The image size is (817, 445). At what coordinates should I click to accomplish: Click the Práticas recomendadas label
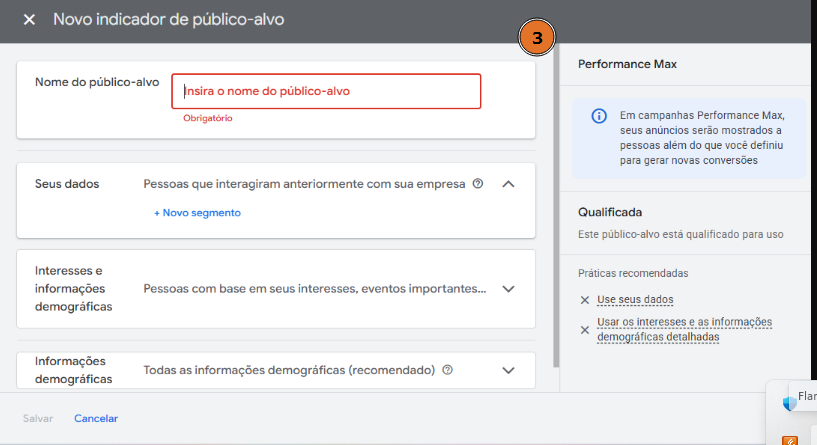point(633,273)
